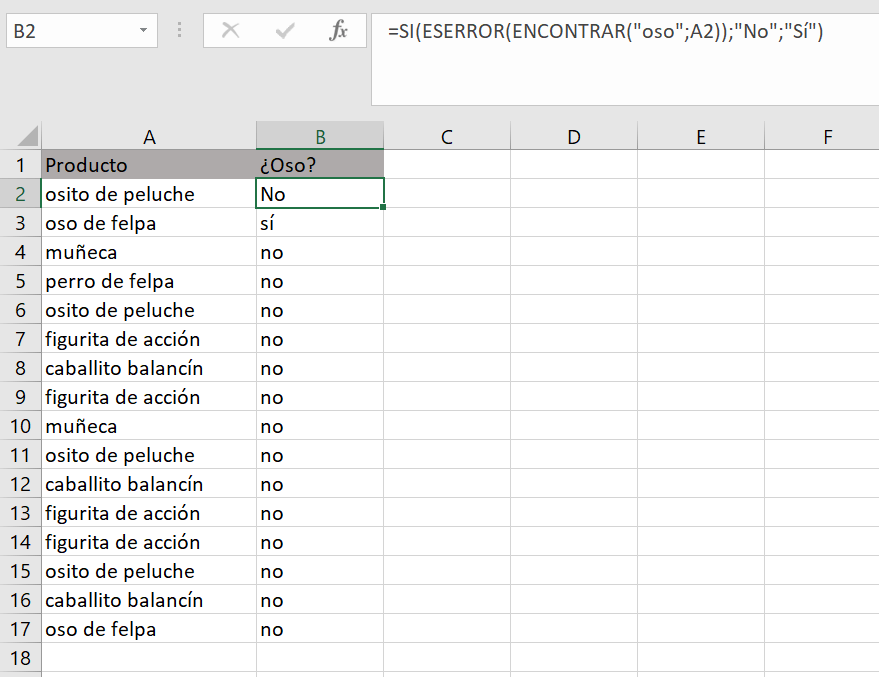879x677 pixels.
Task: Select column D header
Action: pos(574,136)
